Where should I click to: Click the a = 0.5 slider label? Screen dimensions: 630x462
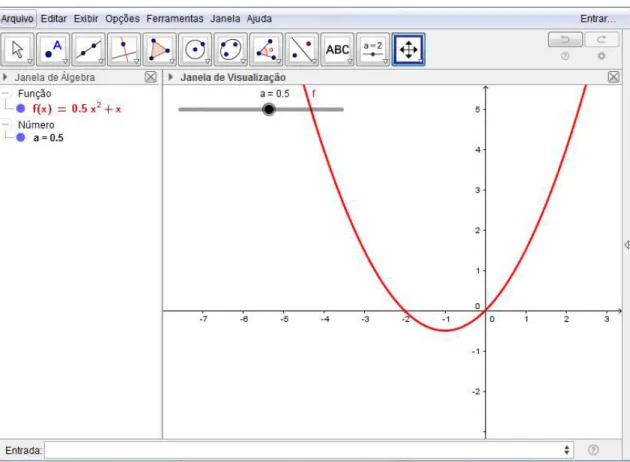[274, 94]
